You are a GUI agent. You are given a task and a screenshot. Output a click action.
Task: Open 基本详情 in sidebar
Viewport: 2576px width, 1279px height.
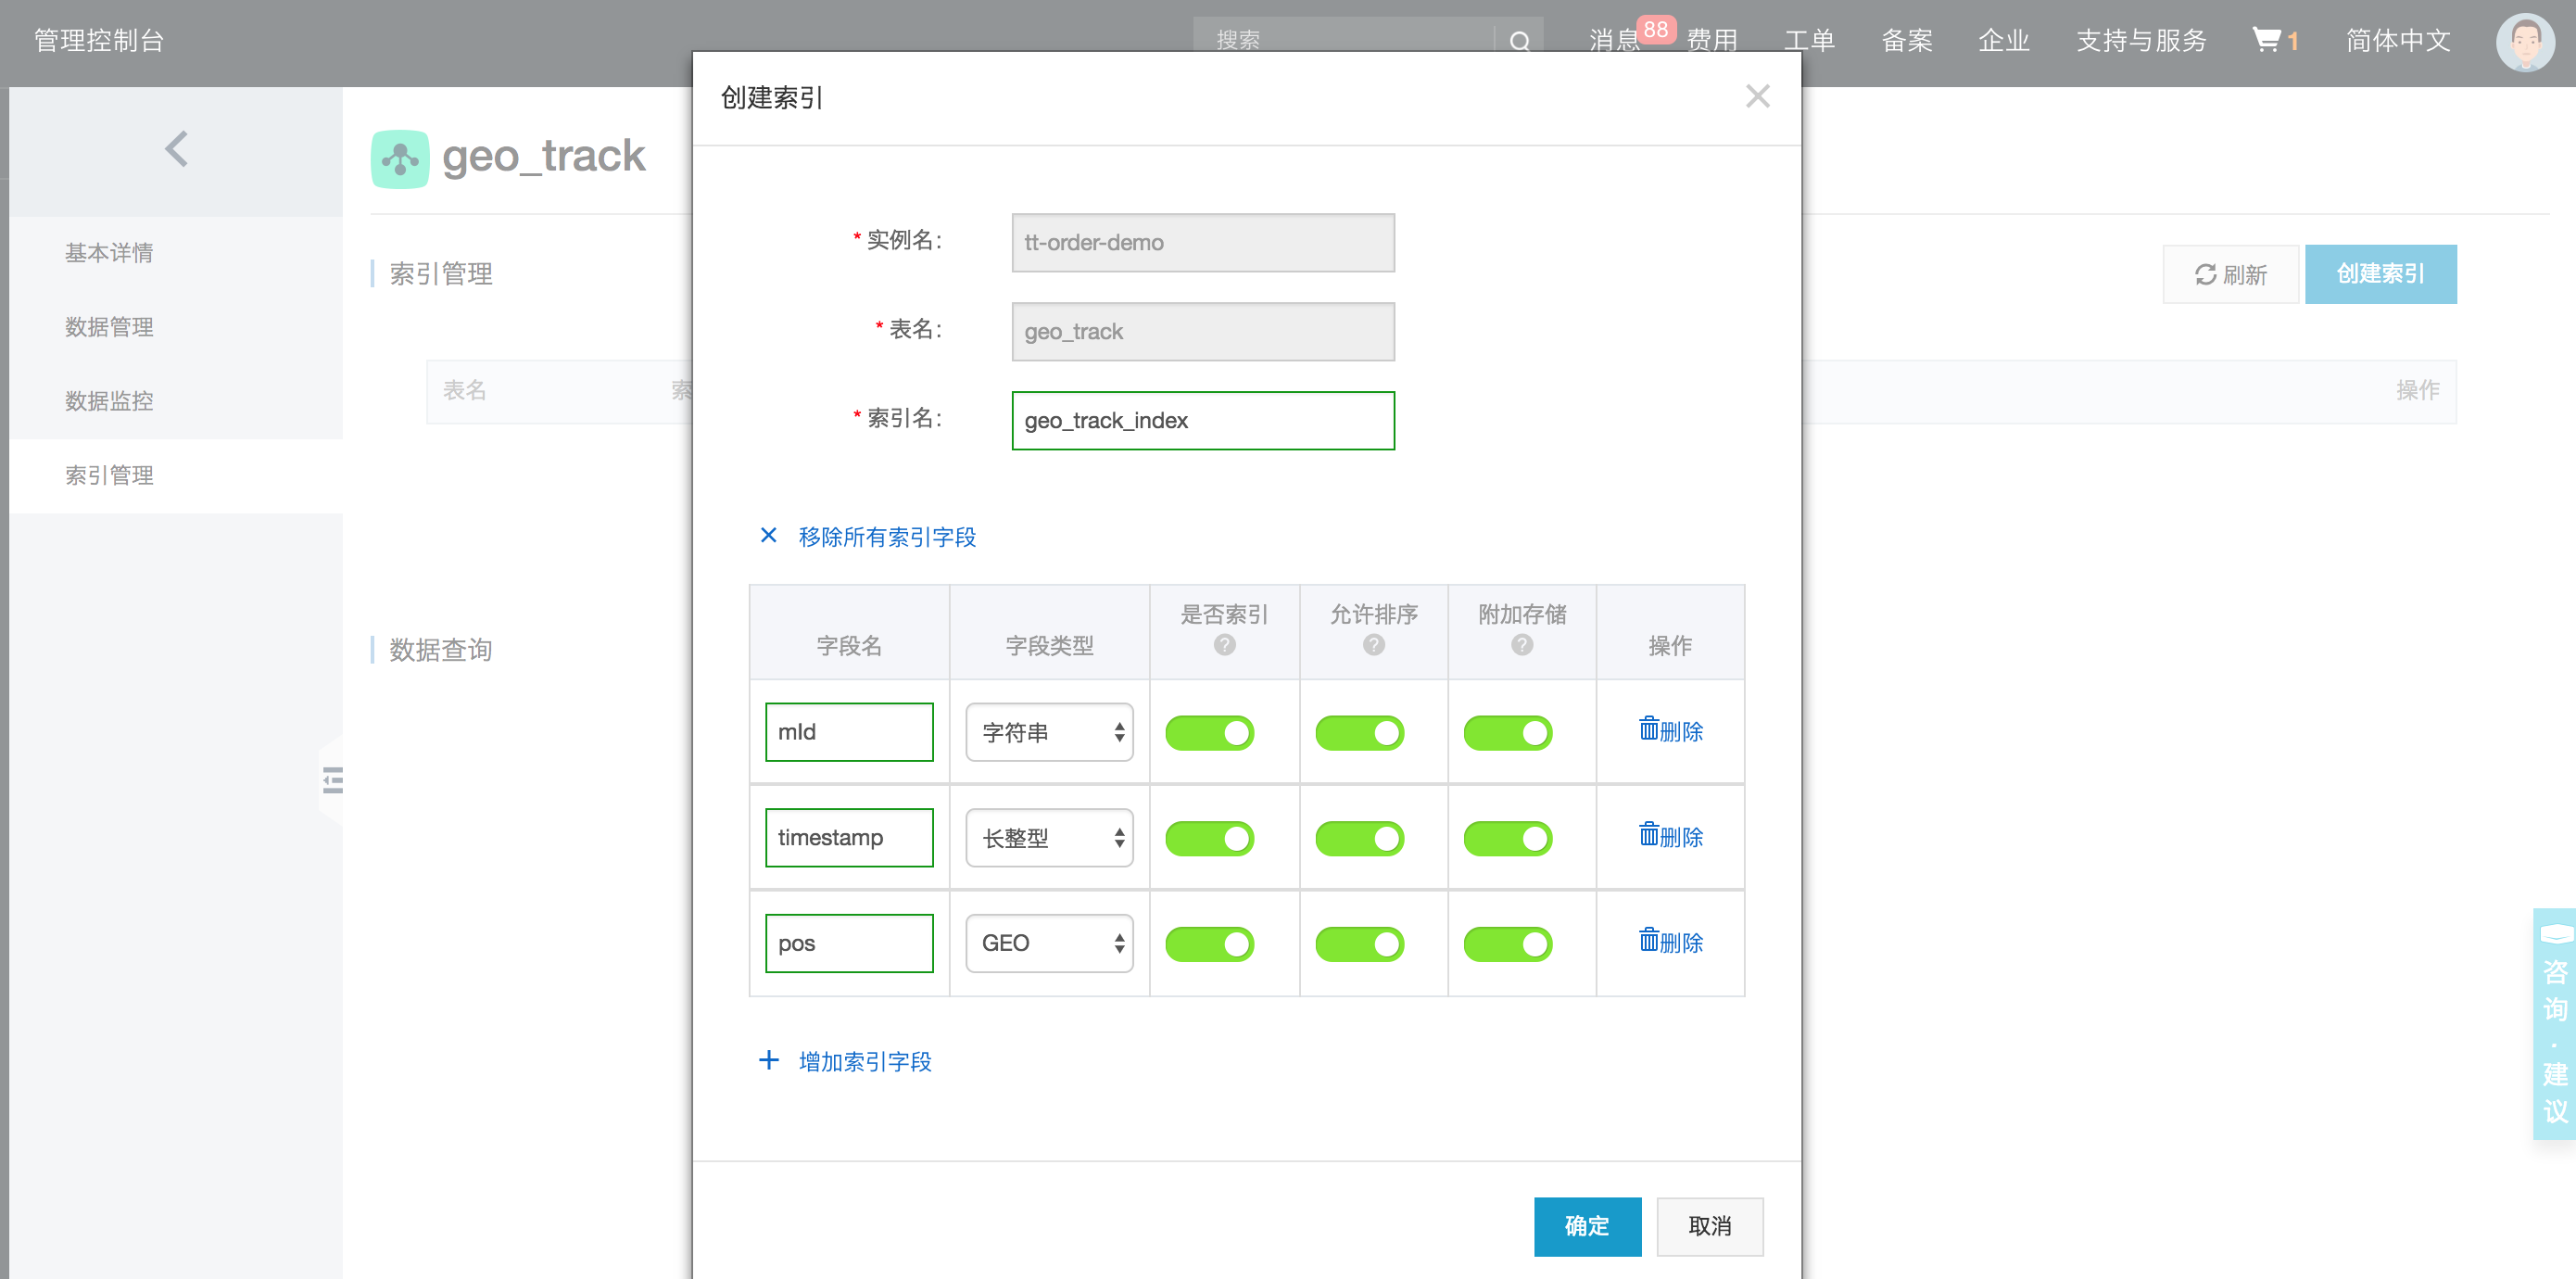click(109, 253)
